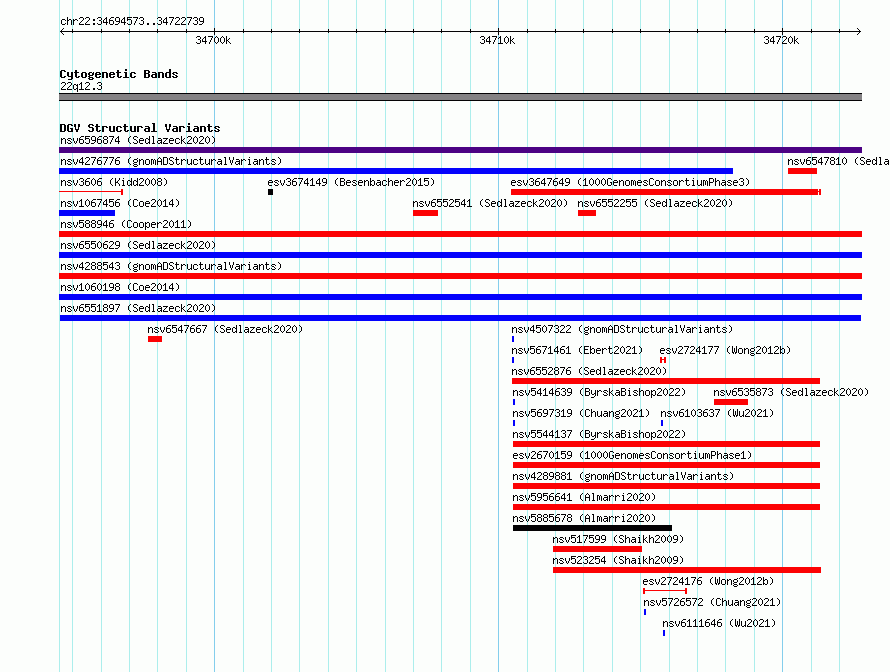890x672 pixels.
Task: Select nsv5956641 (Almarri2020) label
Action: [x=584, y=497]
